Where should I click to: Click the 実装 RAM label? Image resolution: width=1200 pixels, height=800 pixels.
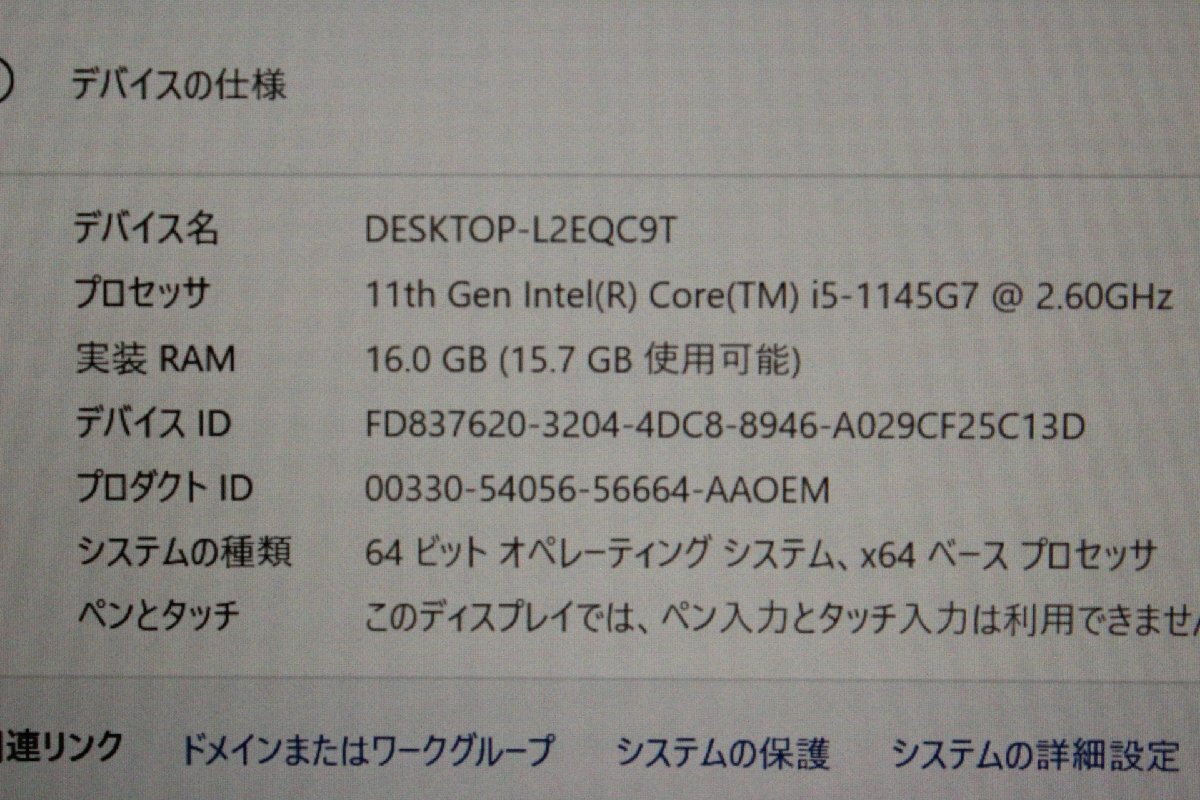[155, 359]
